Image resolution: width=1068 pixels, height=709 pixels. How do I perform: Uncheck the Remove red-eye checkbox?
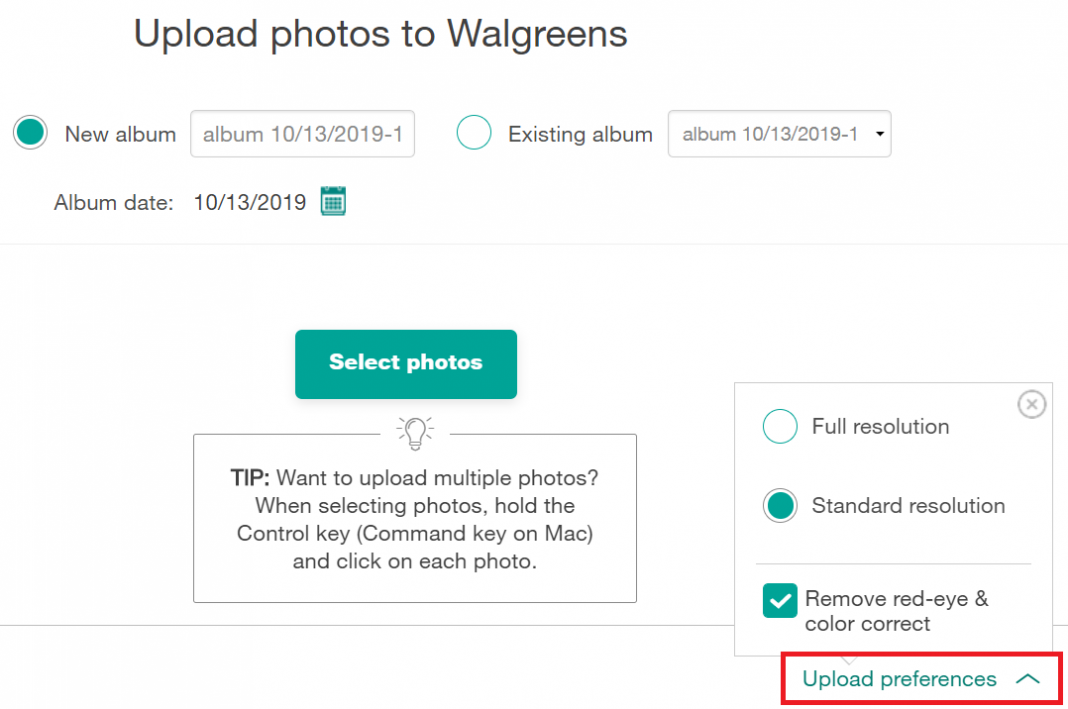pos(780,600)
